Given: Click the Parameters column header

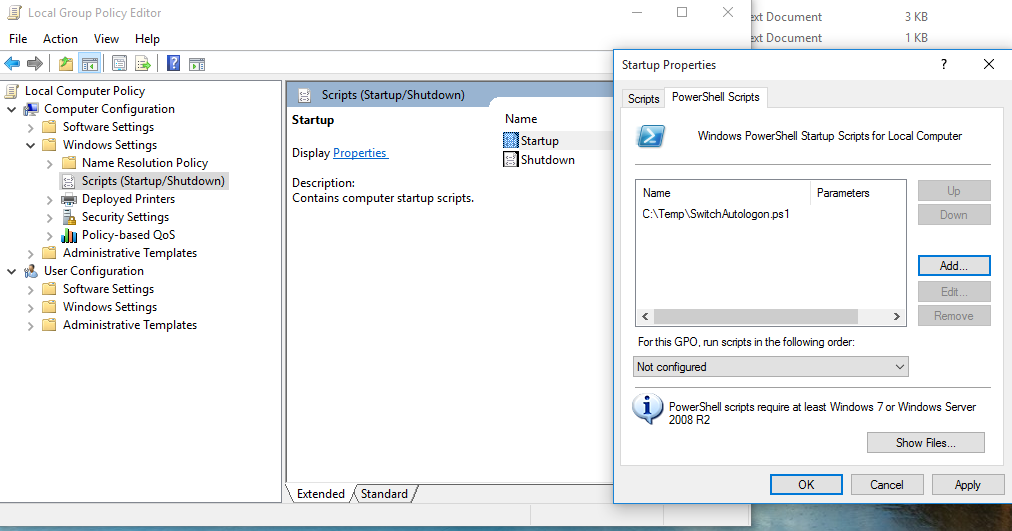Looking at the screenshot, I should [858, 193].
